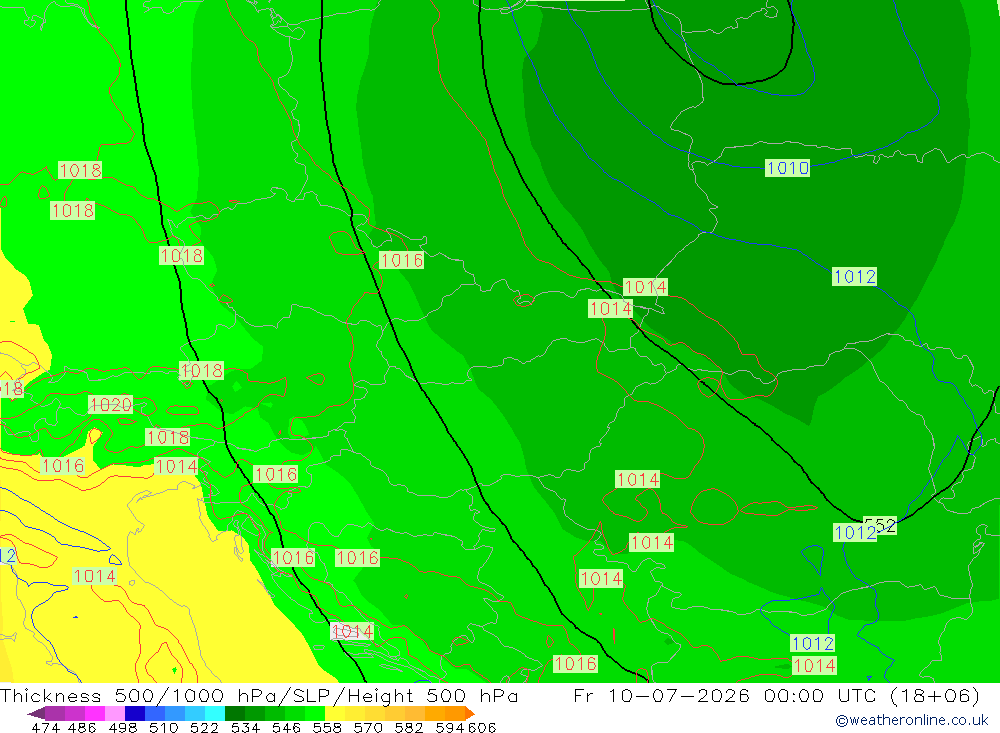Image resolution: width=1000 pixels, height=733 pixels.
Task: Click the 582 legend value
Action: (408, 727)
